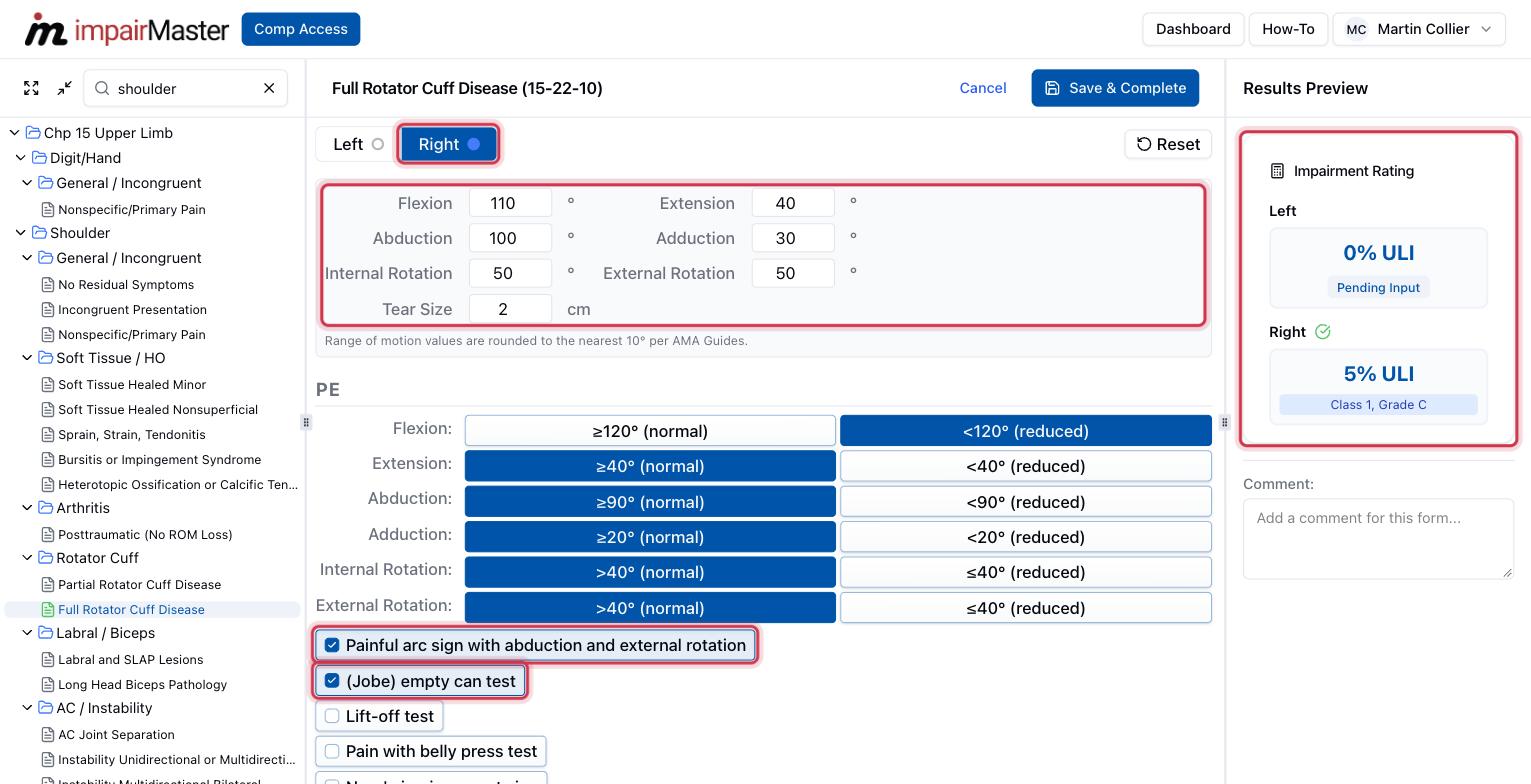Click the Impairment Rating calculator icon
1531x784 pixels.
[x=1277, y=171]
